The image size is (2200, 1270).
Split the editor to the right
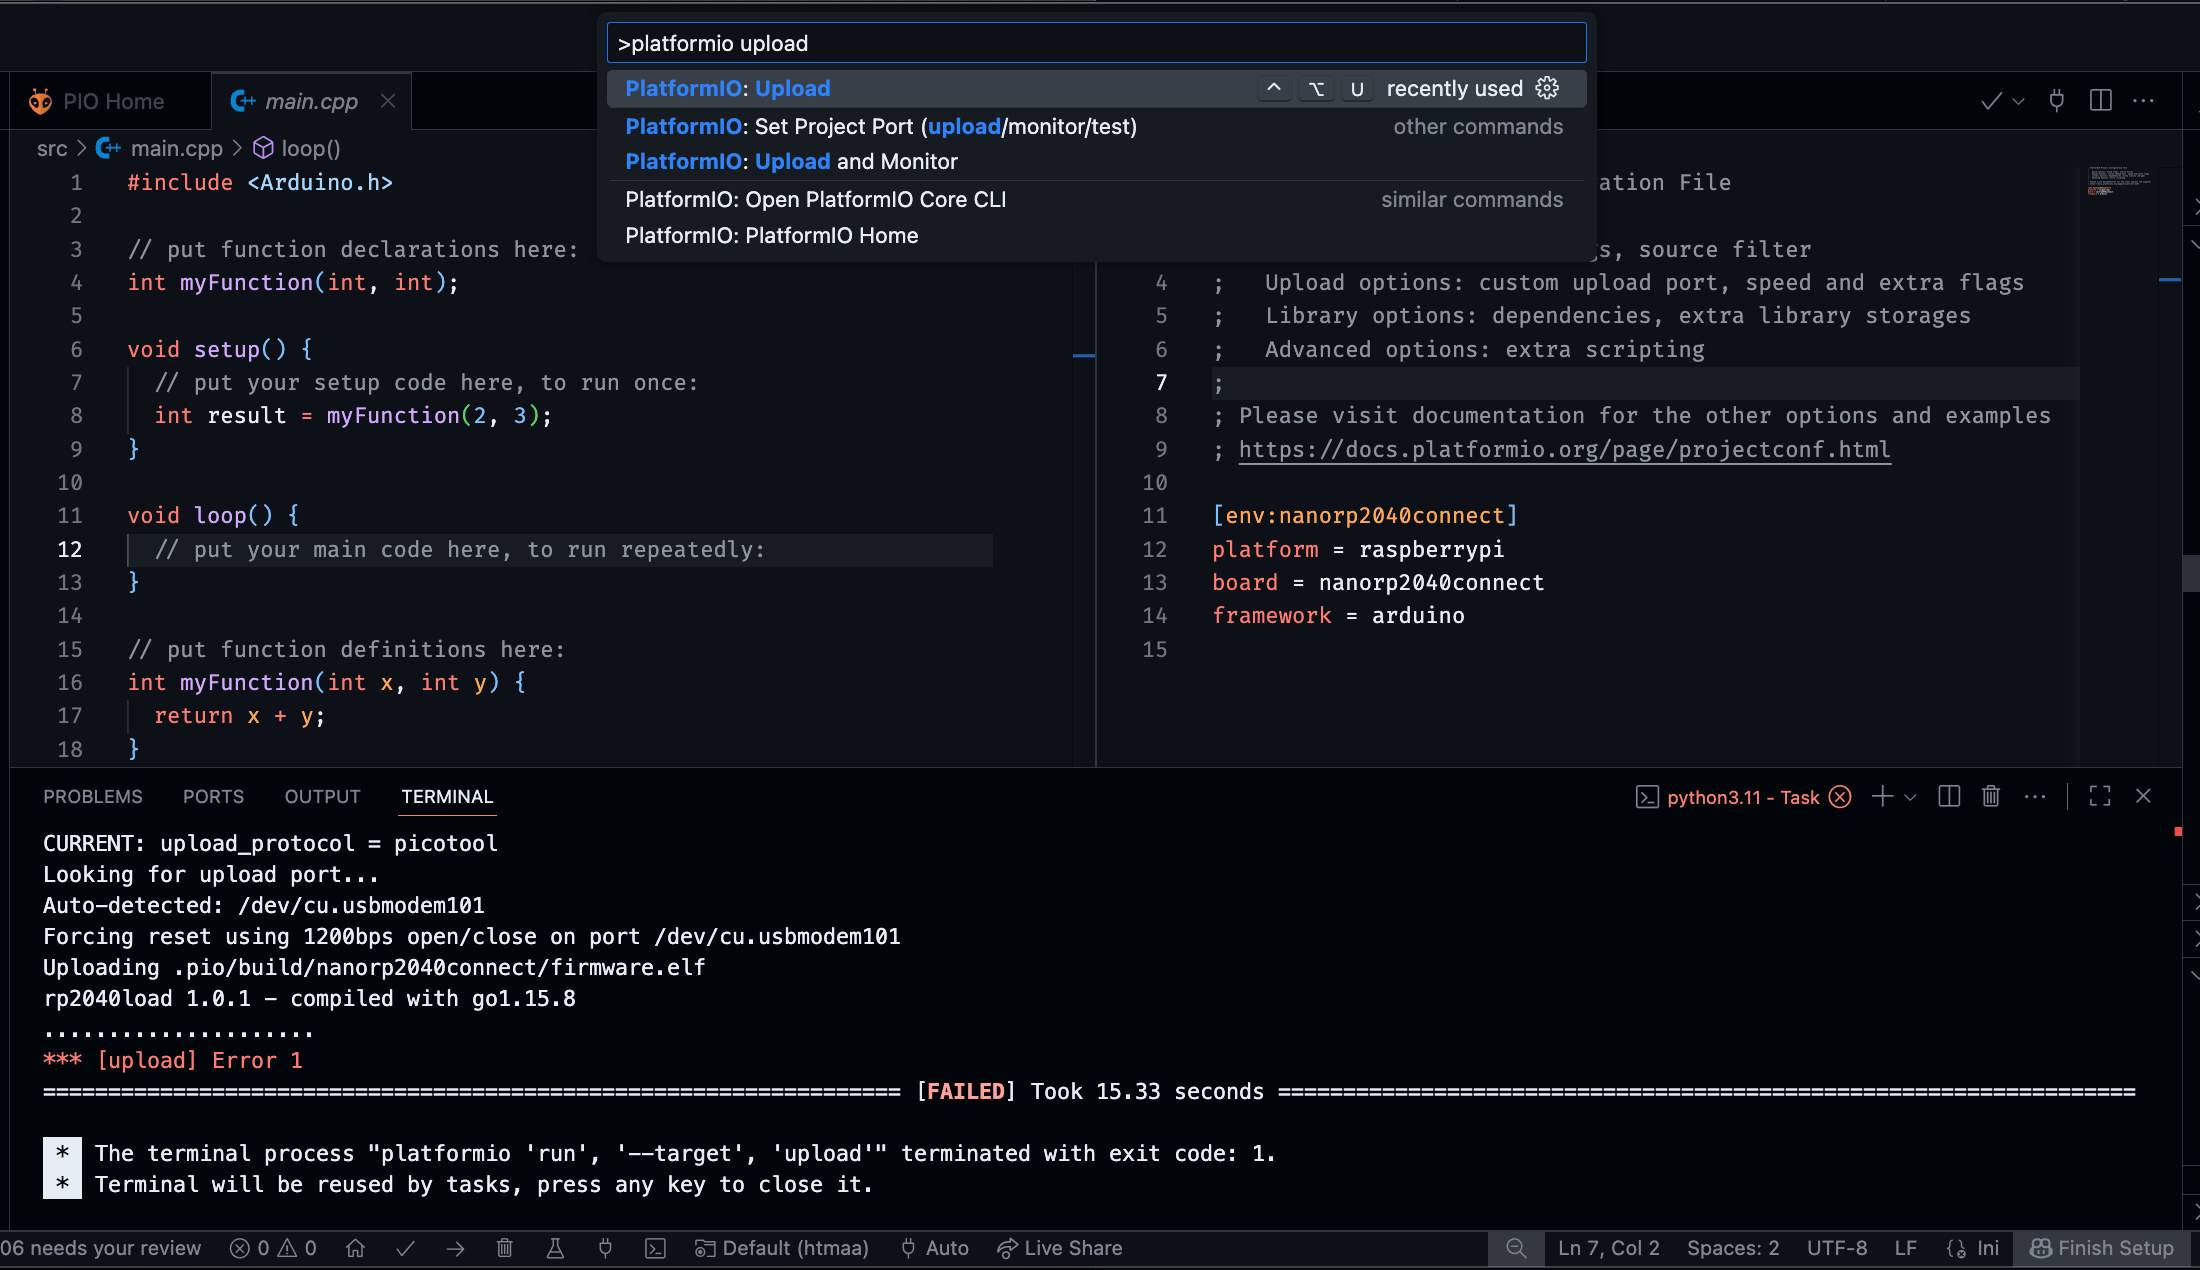pos(2100,100)
